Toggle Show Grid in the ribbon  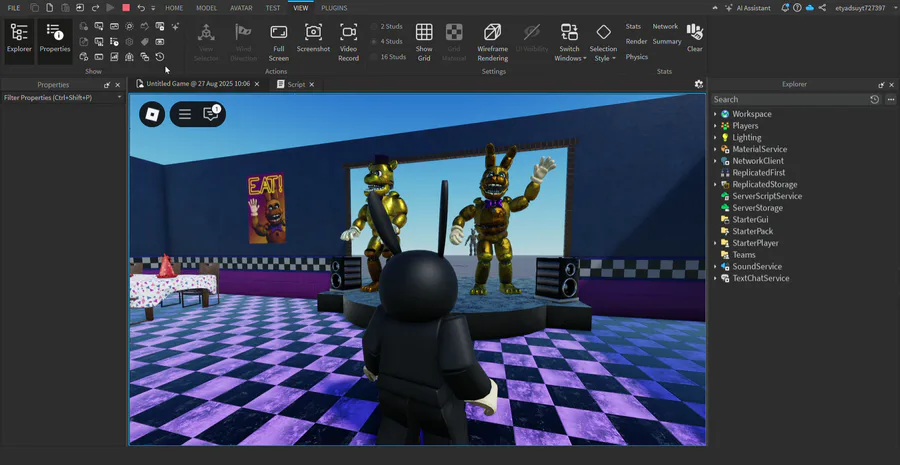click(424, 42)
